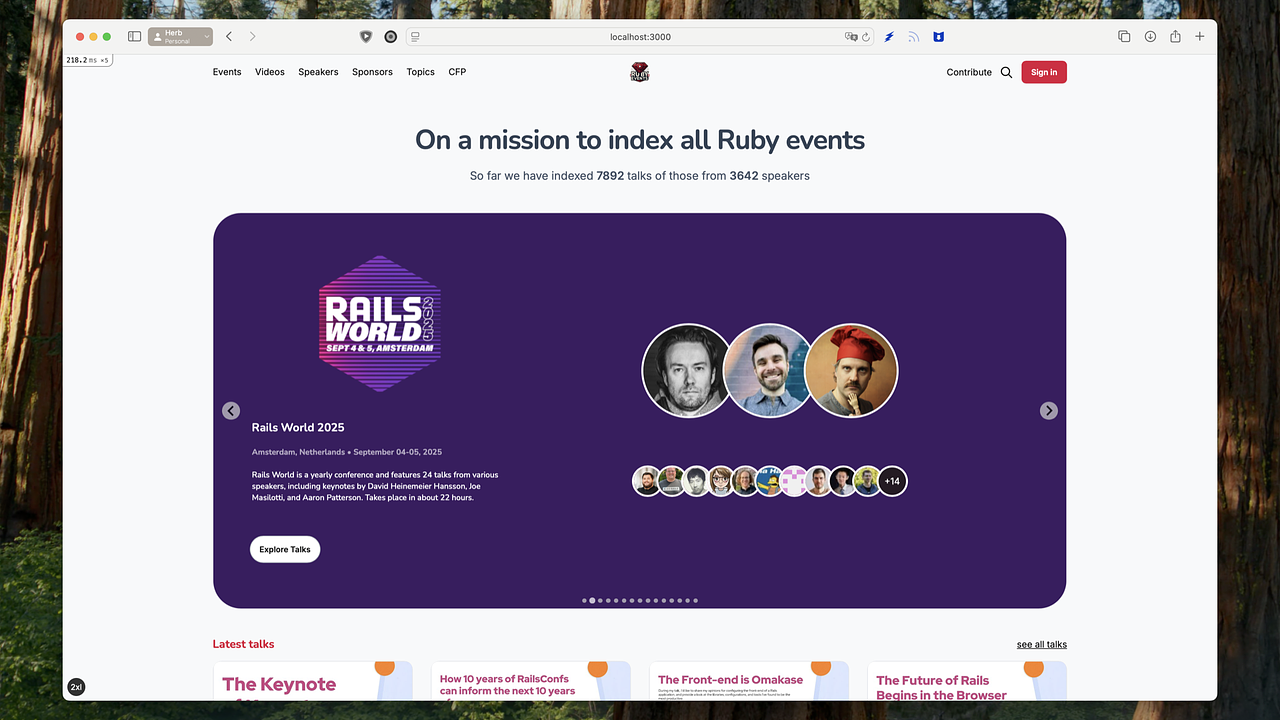Open the page menu icon inside address bar
This screenshot has height=720, width=1280.
click(415, 37)
